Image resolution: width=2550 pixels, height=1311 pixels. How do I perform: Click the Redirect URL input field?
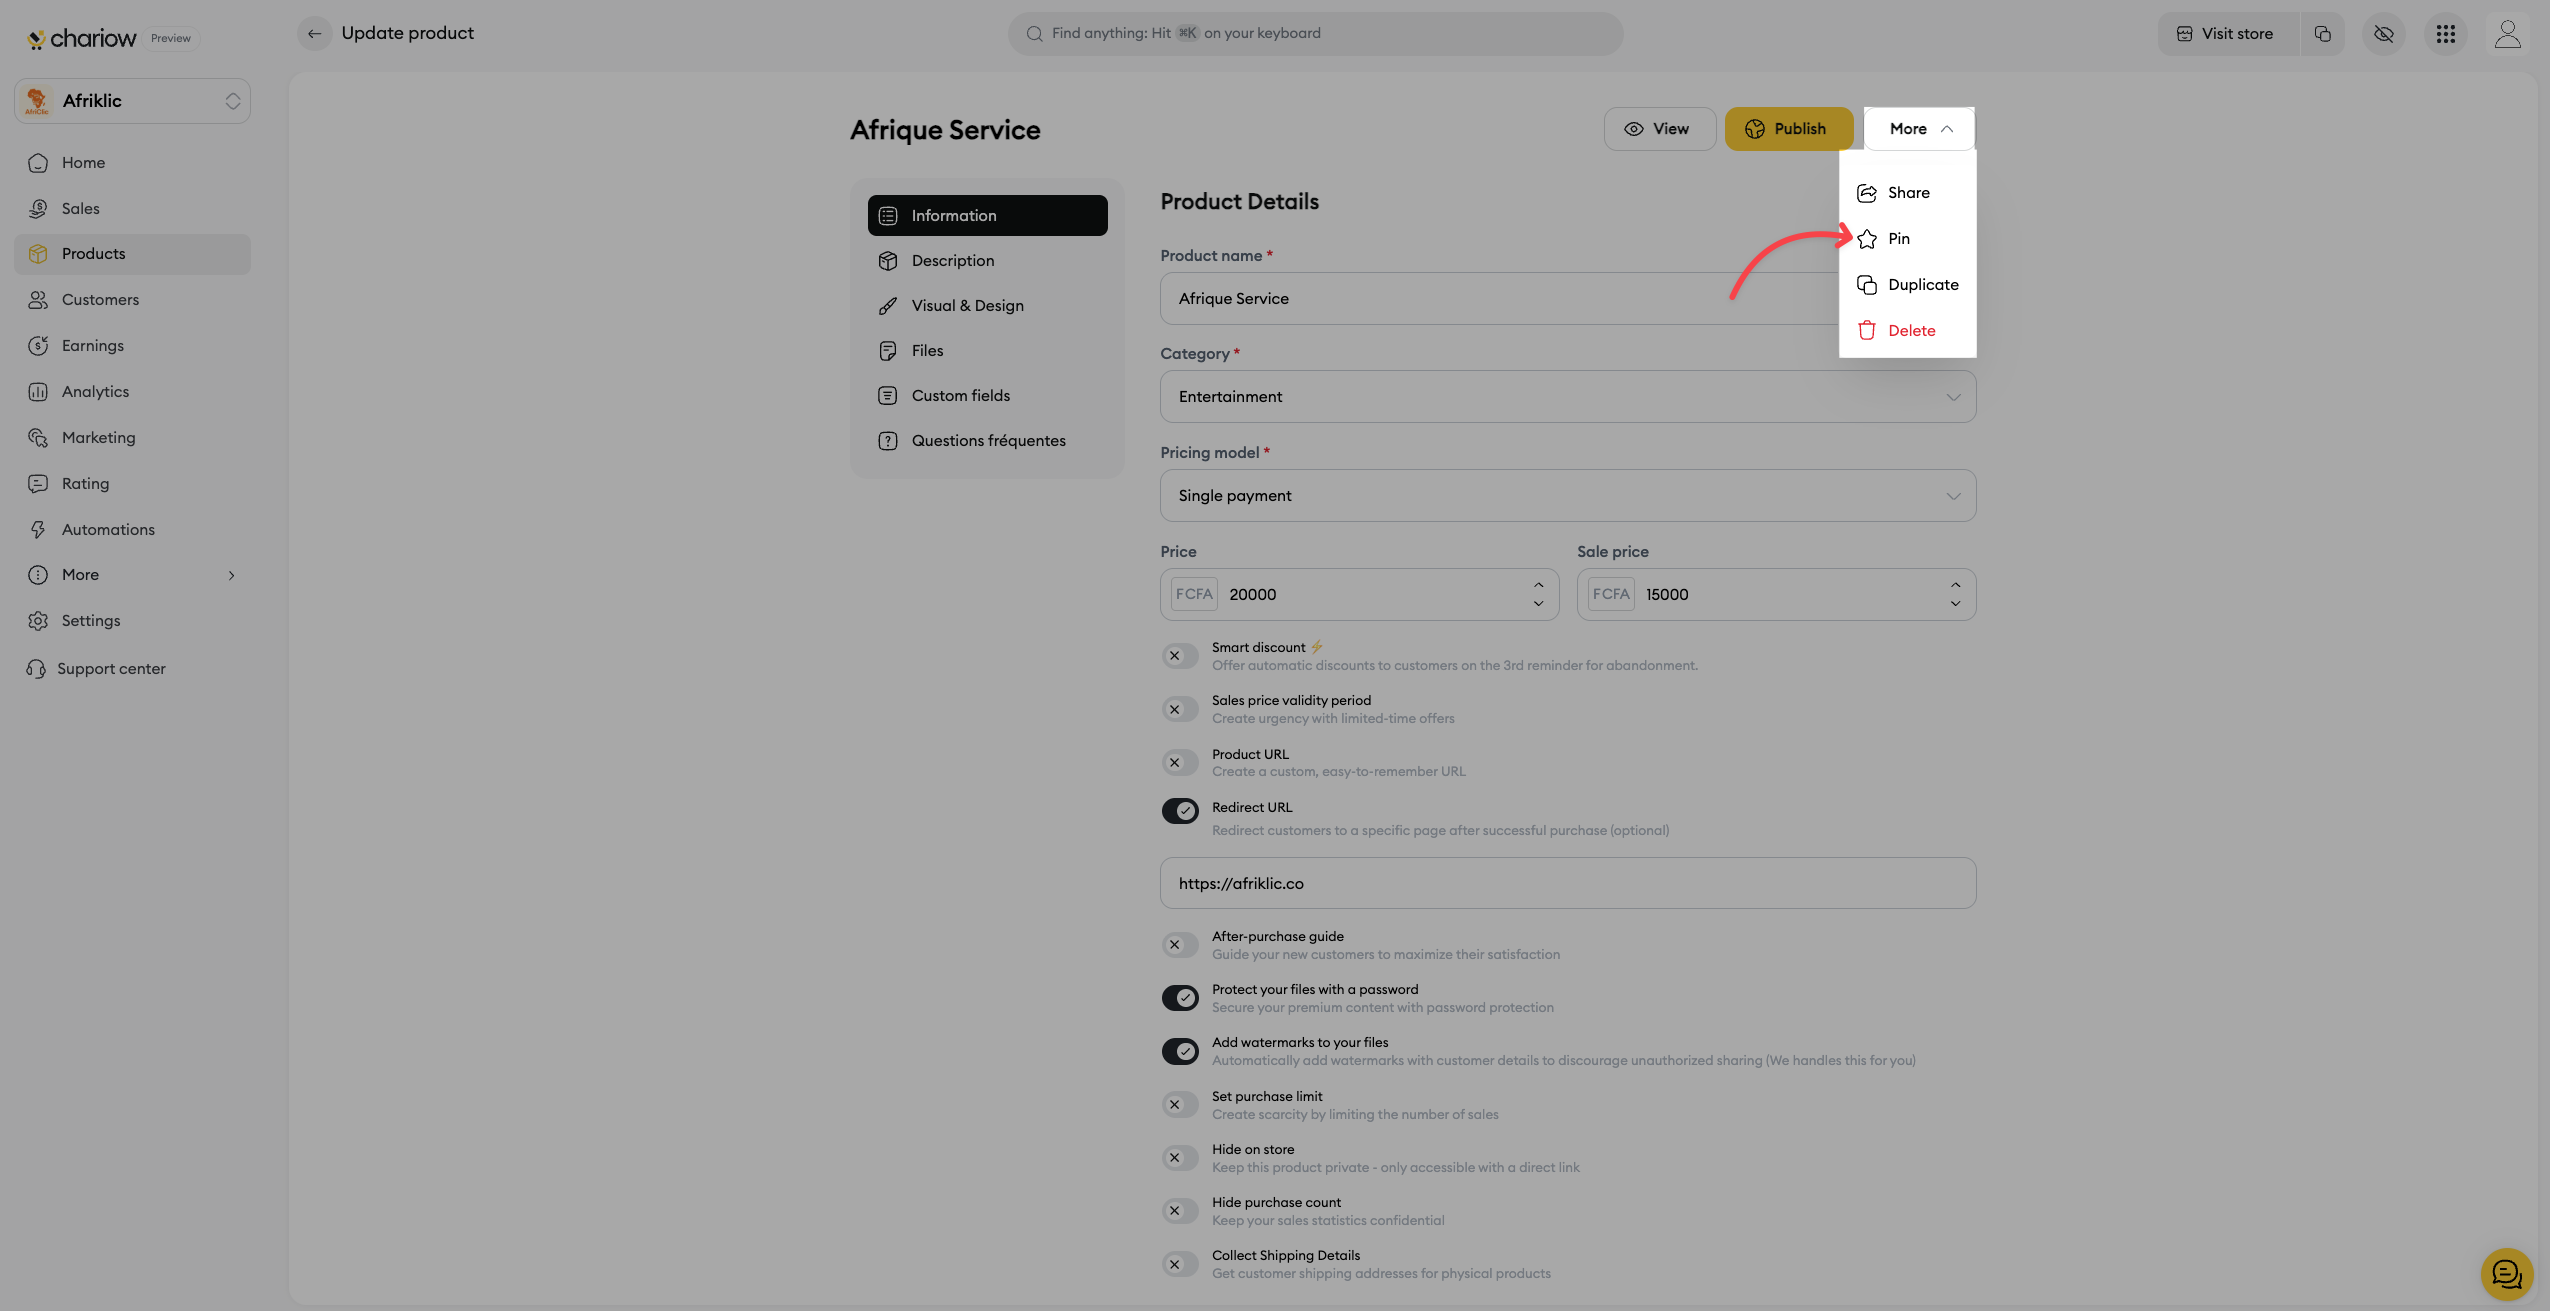click(1567, 883)
